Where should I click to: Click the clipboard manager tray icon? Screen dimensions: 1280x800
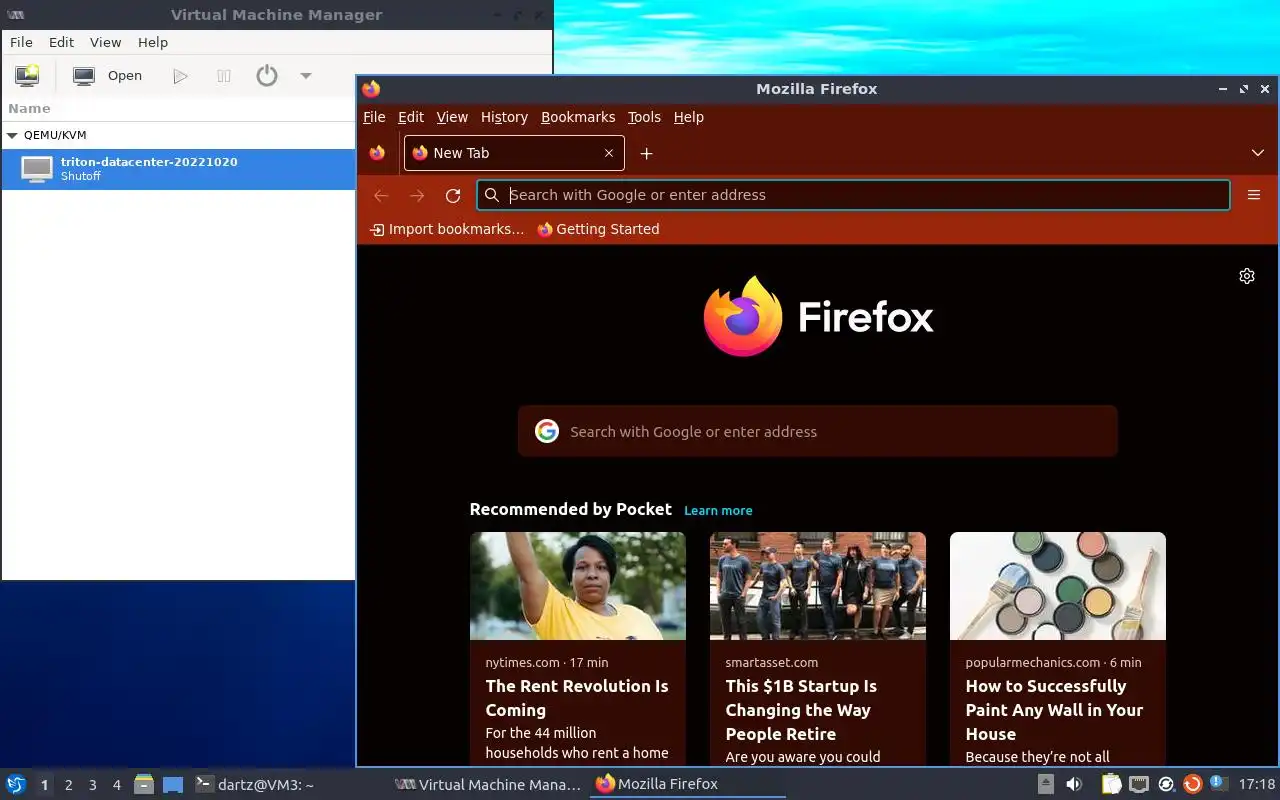(x=1111, y=784)
